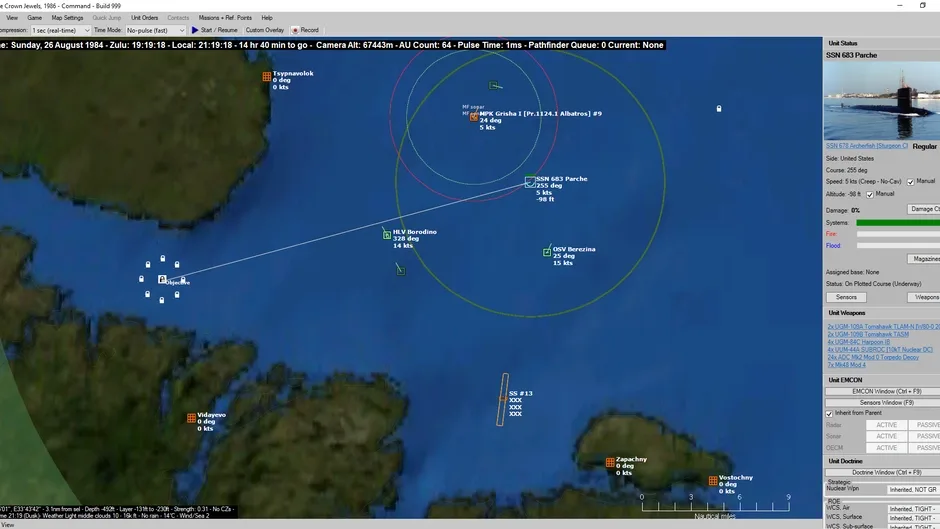Viewport: 940px width, 529px height.
Task: Set OECM EMCON to PASSIVE
Action: (924, 448)
